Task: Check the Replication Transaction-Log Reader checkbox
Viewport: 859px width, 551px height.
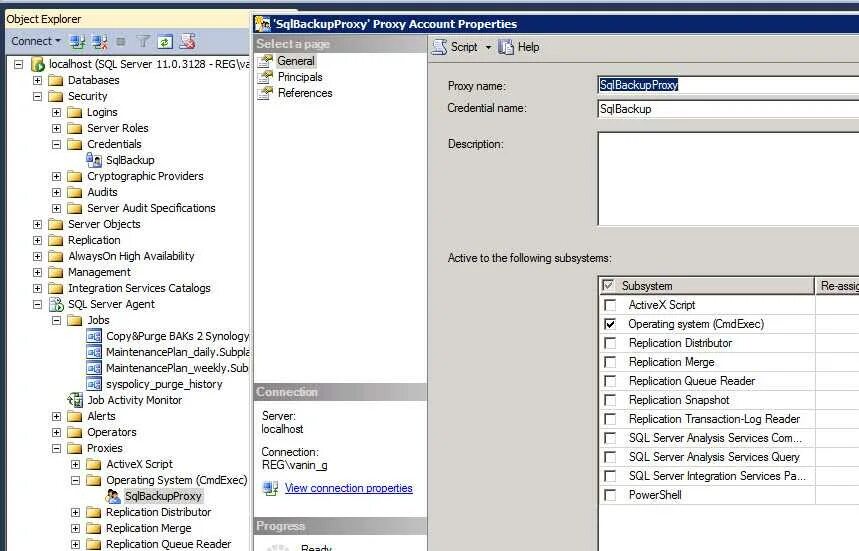Action: [610, 419]
